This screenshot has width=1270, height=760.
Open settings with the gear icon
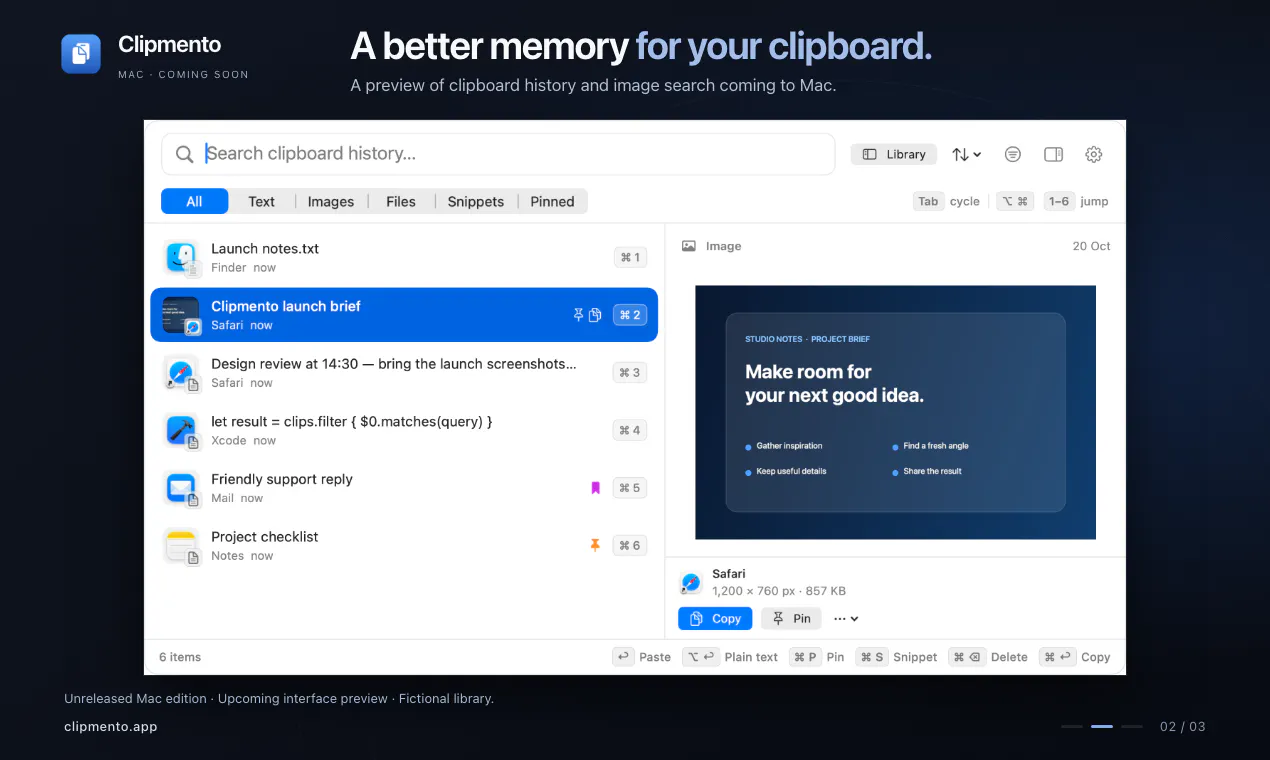click(x=1094, y=154)
